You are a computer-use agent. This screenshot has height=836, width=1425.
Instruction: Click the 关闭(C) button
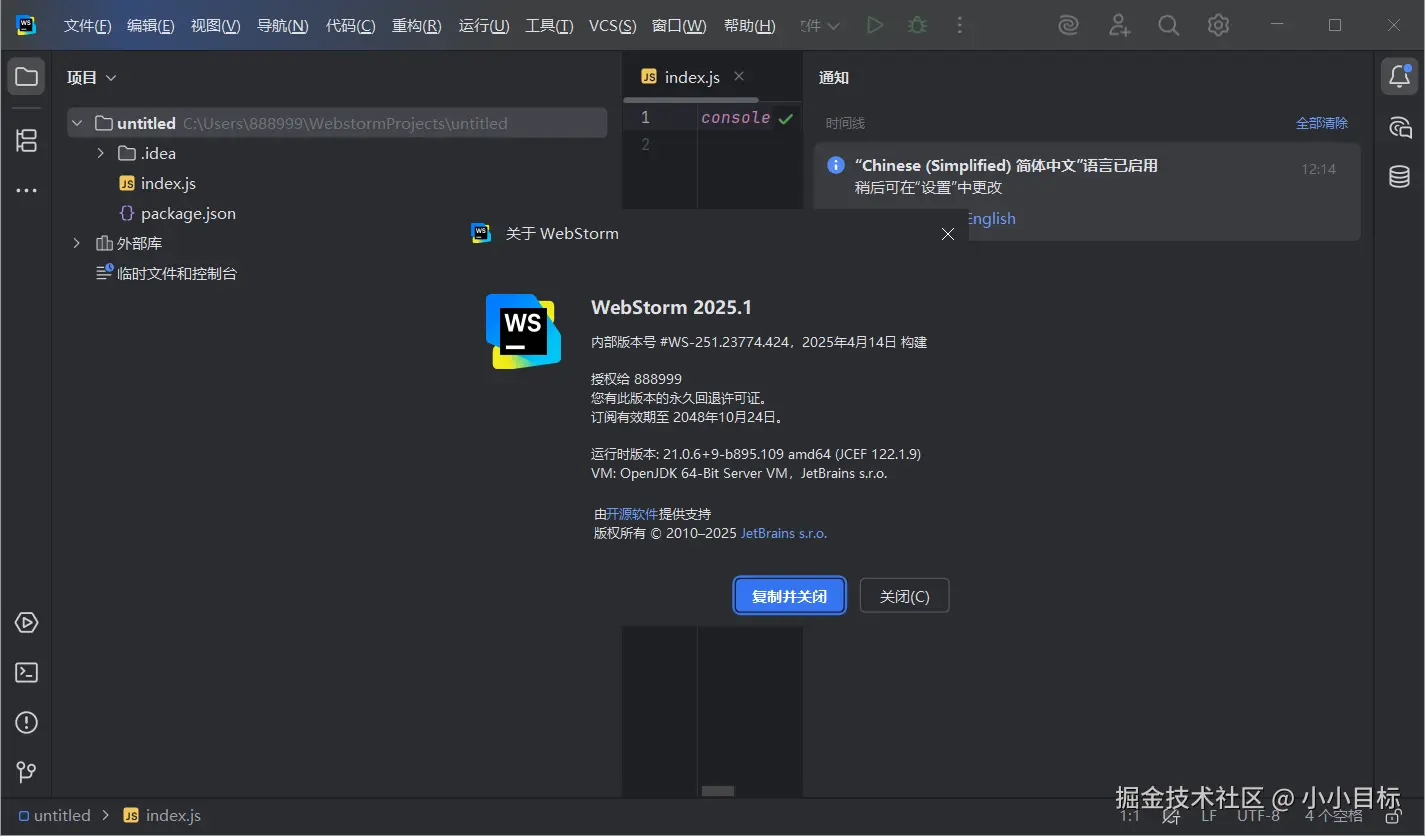905,596
